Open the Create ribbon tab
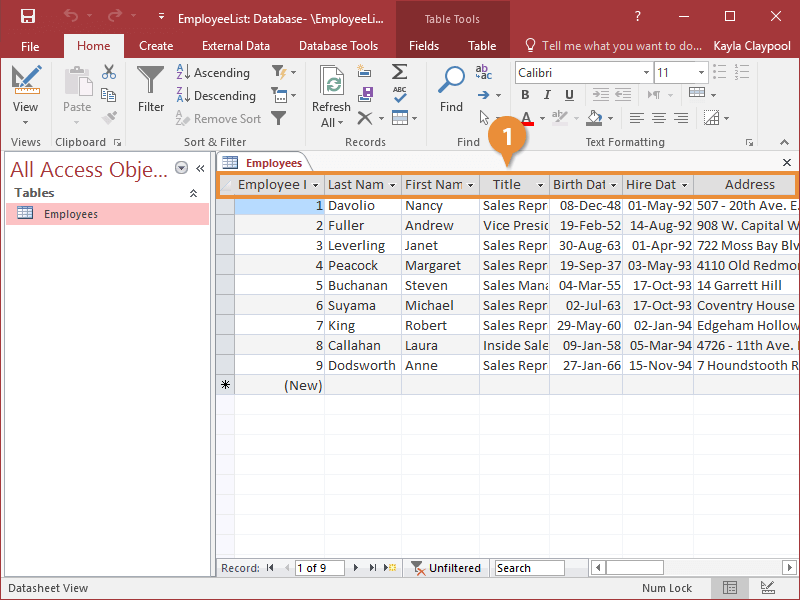 click(x=156, y=46)
